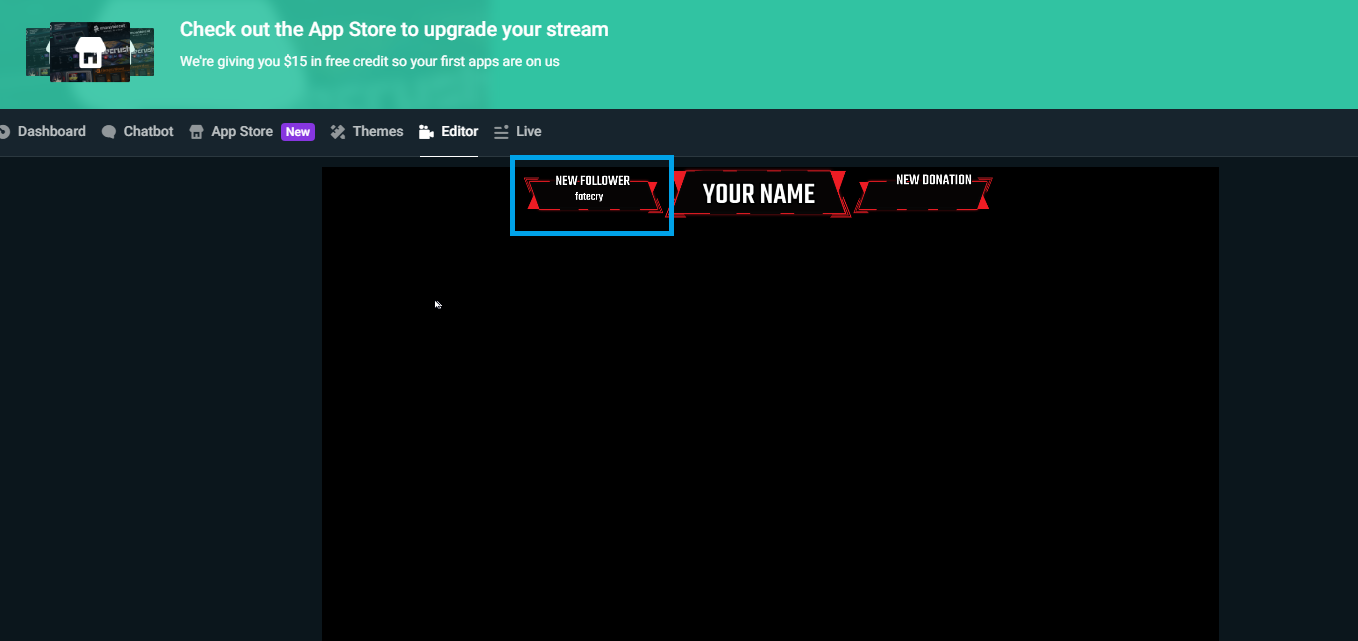Select the Editor tab label
Viewport: 1358px width, 641px height.
click(x=460, y=132)
